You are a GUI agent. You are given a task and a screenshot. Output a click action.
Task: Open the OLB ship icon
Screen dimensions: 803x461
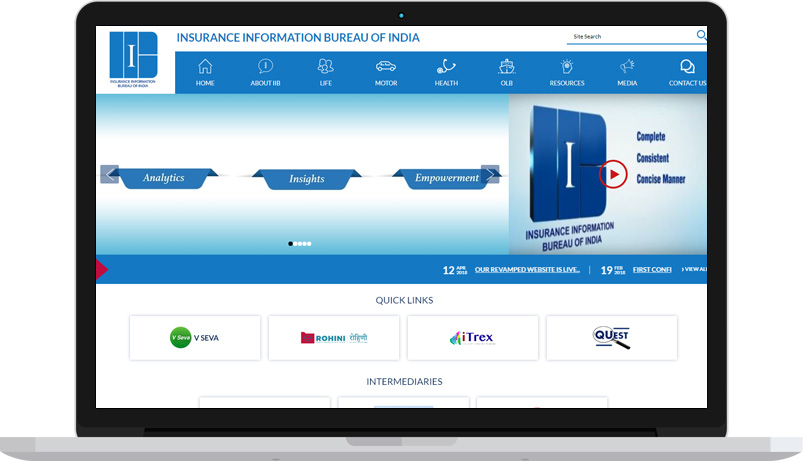coord(506,66)
